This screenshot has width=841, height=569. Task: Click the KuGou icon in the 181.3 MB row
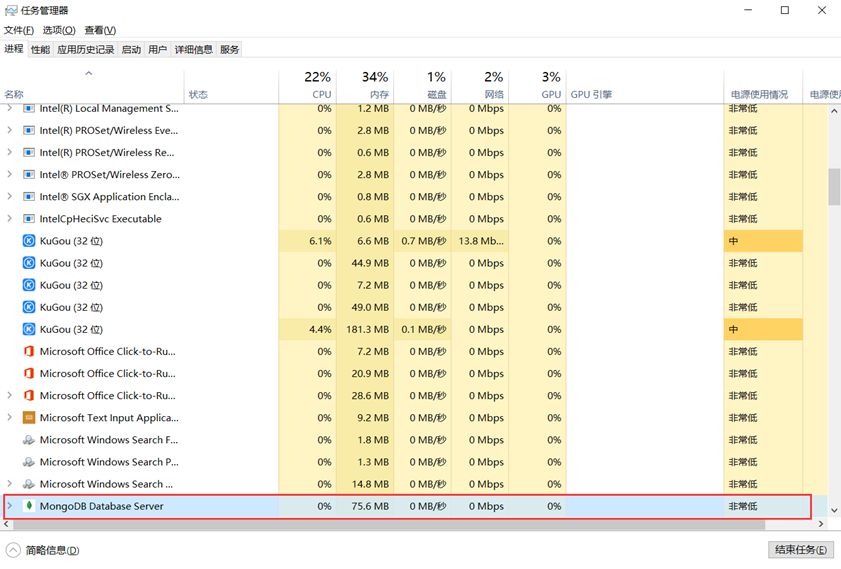tap(29, 329)
